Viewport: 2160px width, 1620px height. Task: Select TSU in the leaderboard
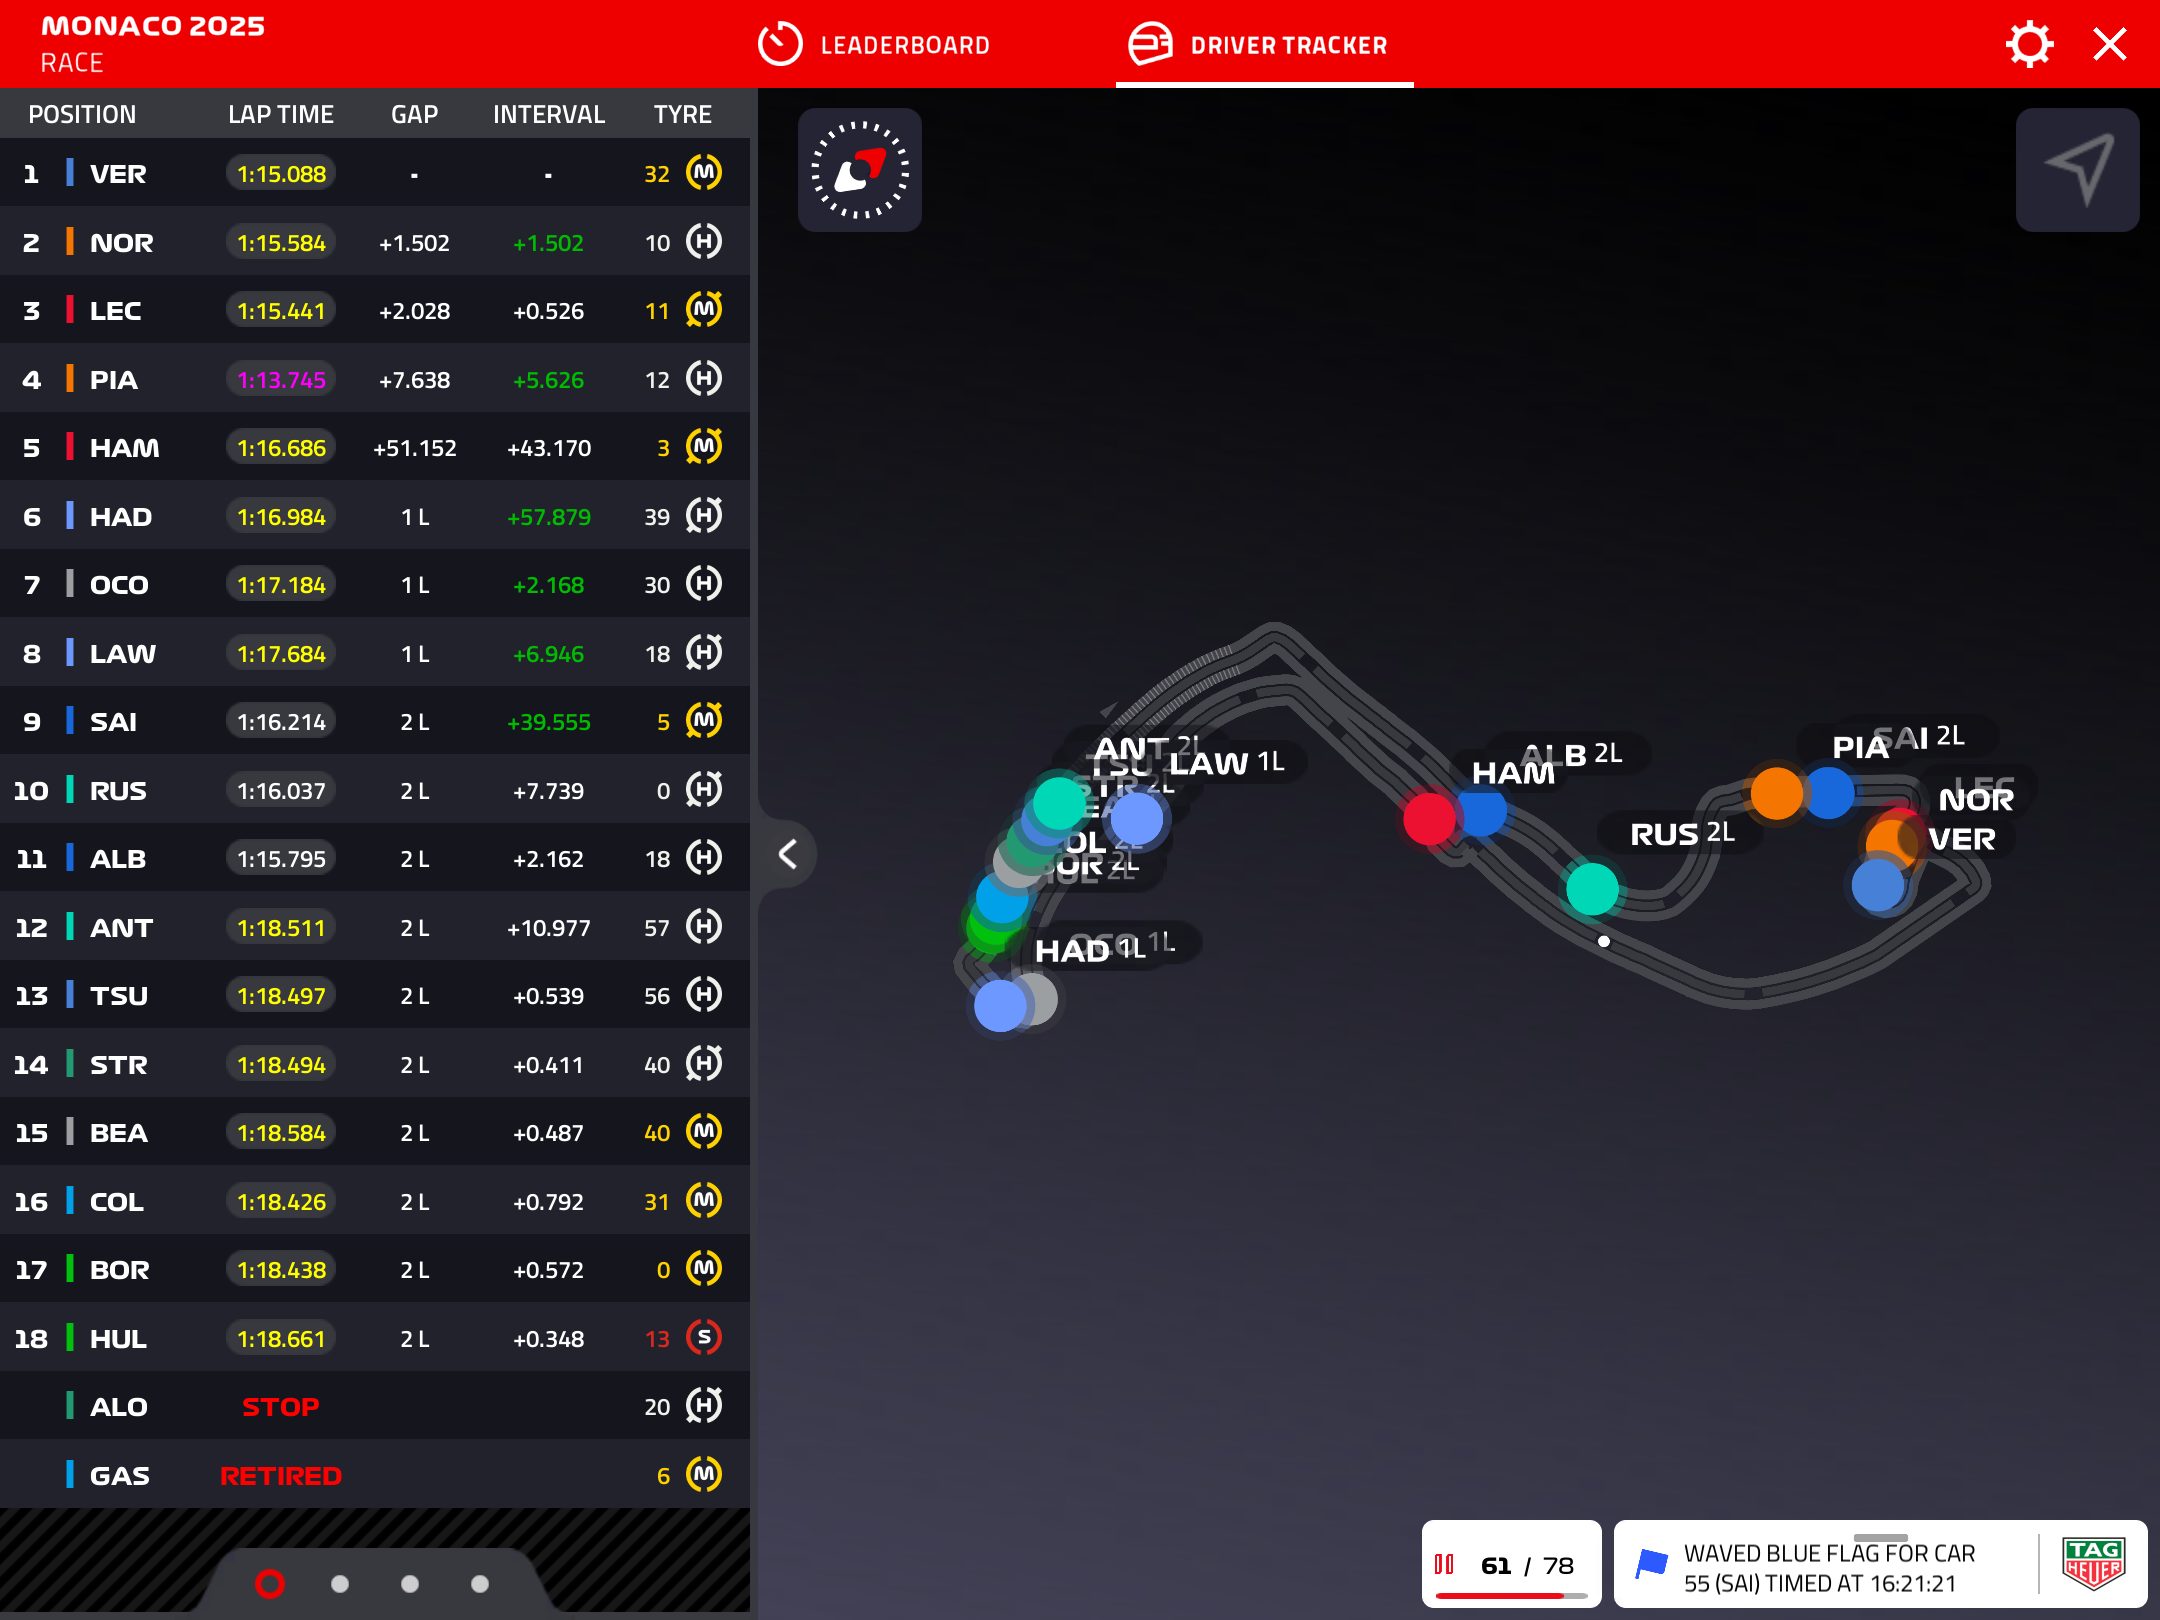click(375, 995)
